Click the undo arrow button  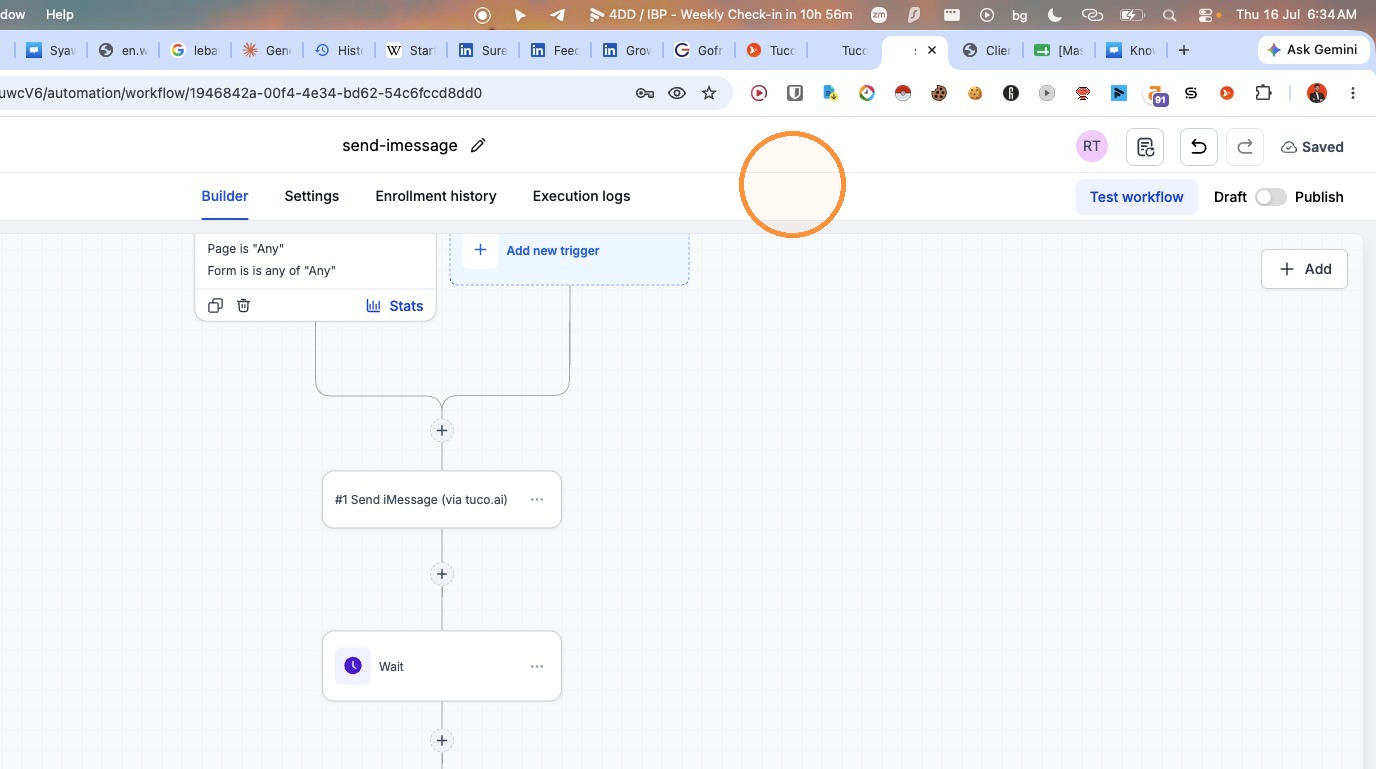[x=1198, y=147]
